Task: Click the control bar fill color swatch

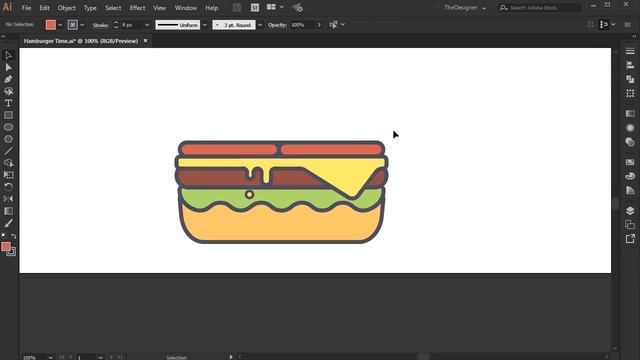Action: point(51,25)
